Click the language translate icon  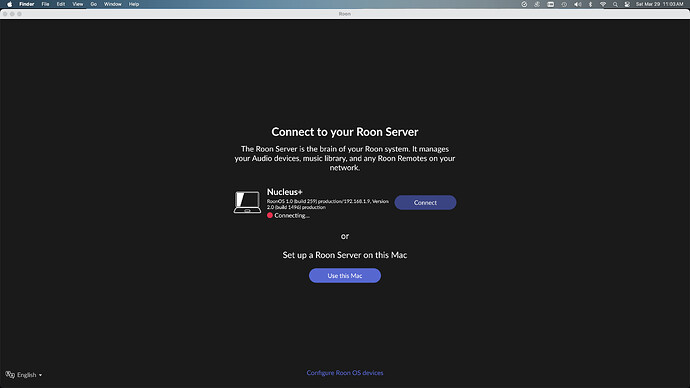pos(10,374)
